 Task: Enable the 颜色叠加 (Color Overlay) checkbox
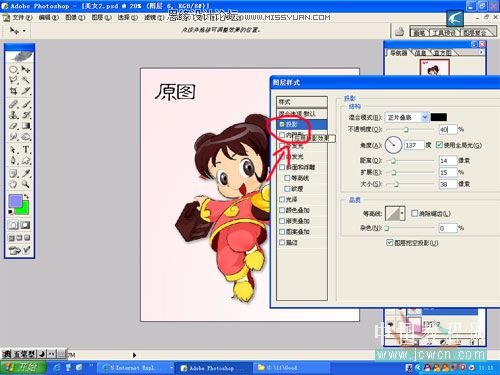tap(282, 210)
